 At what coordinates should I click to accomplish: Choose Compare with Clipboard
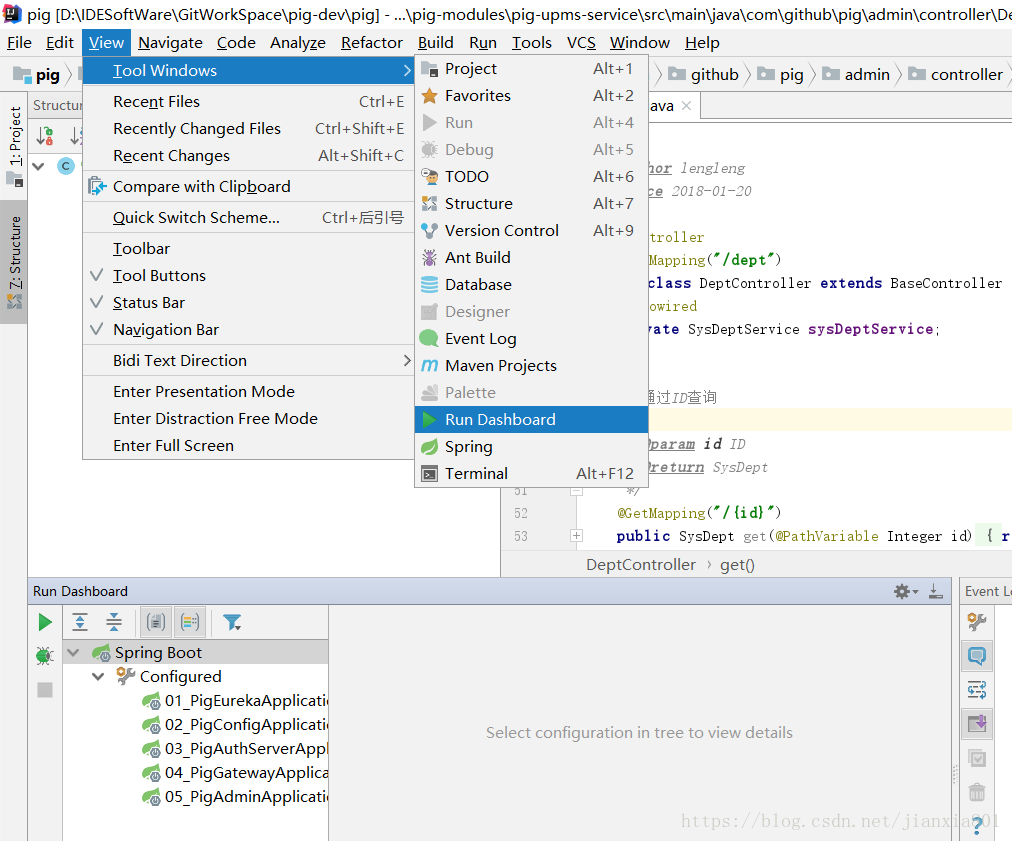(x=248, y=187)
